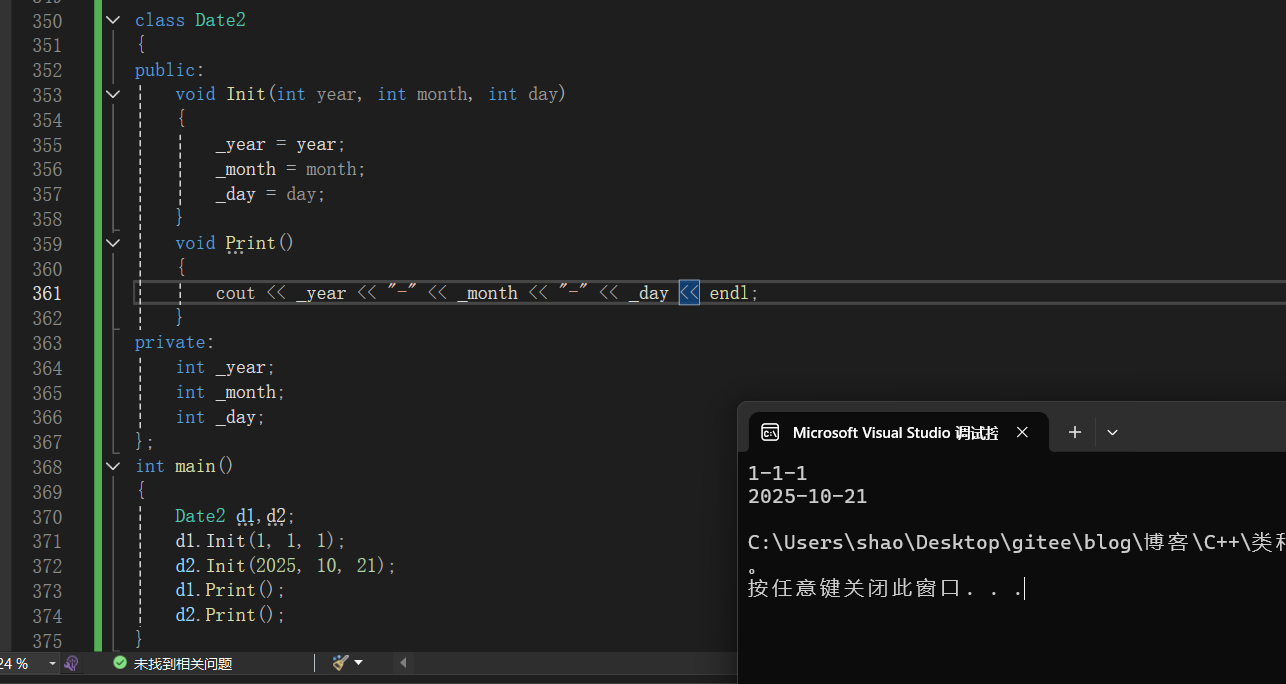Click the C:\Users\shao path line in console

coord(1016,543)
